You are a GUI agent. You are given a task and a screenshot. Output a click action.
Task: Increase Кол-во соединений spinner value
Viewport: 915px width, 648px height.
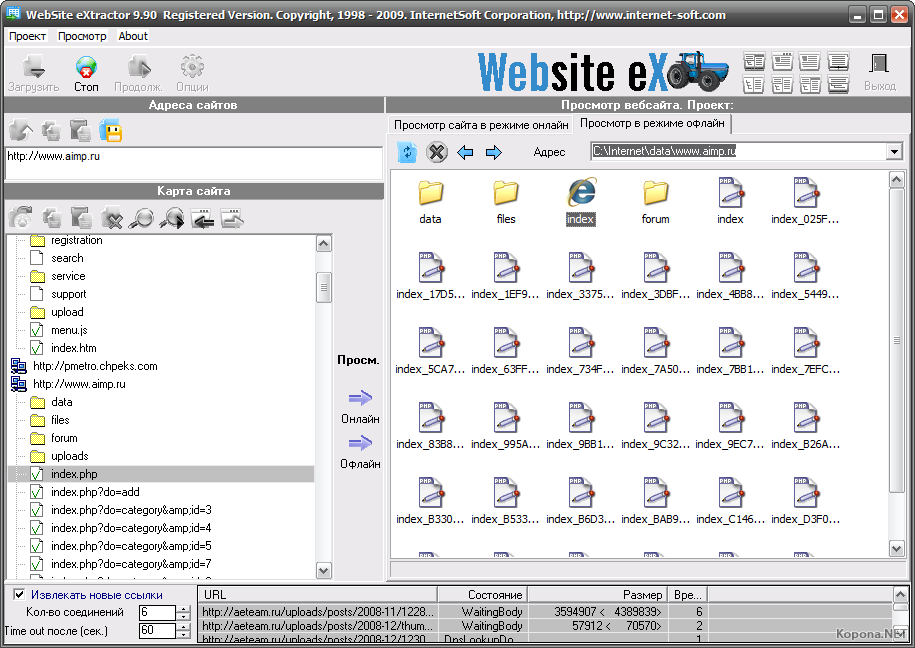coord(183,609)
